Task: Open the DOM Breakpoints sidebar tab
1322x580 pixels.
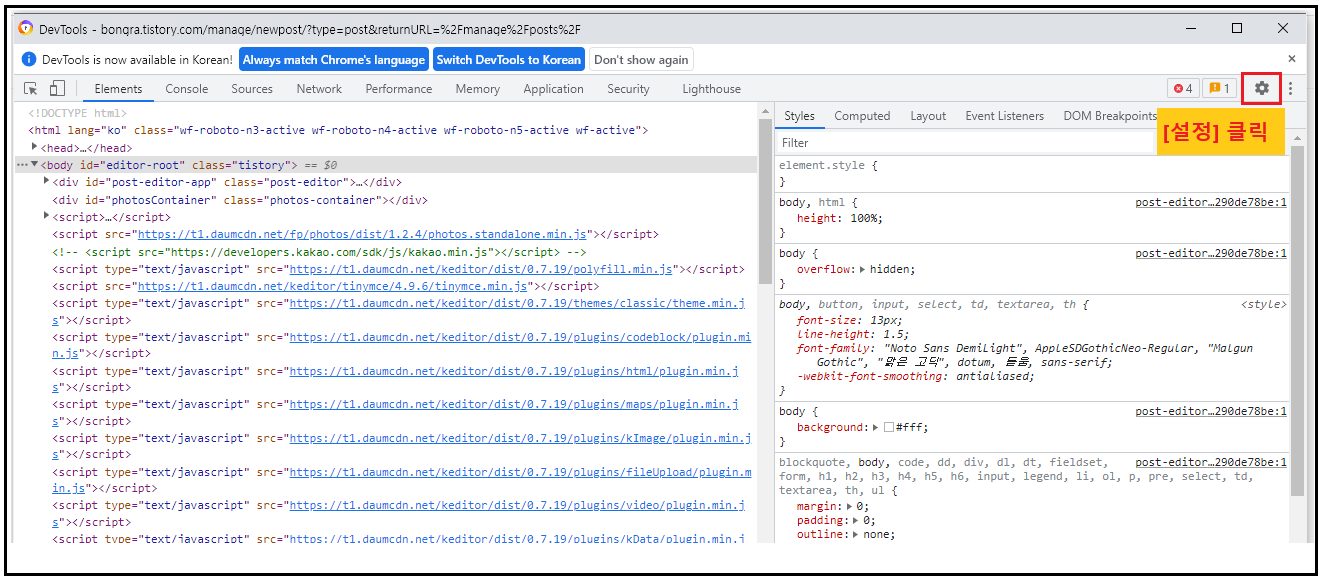Action: click(1110, 116)
